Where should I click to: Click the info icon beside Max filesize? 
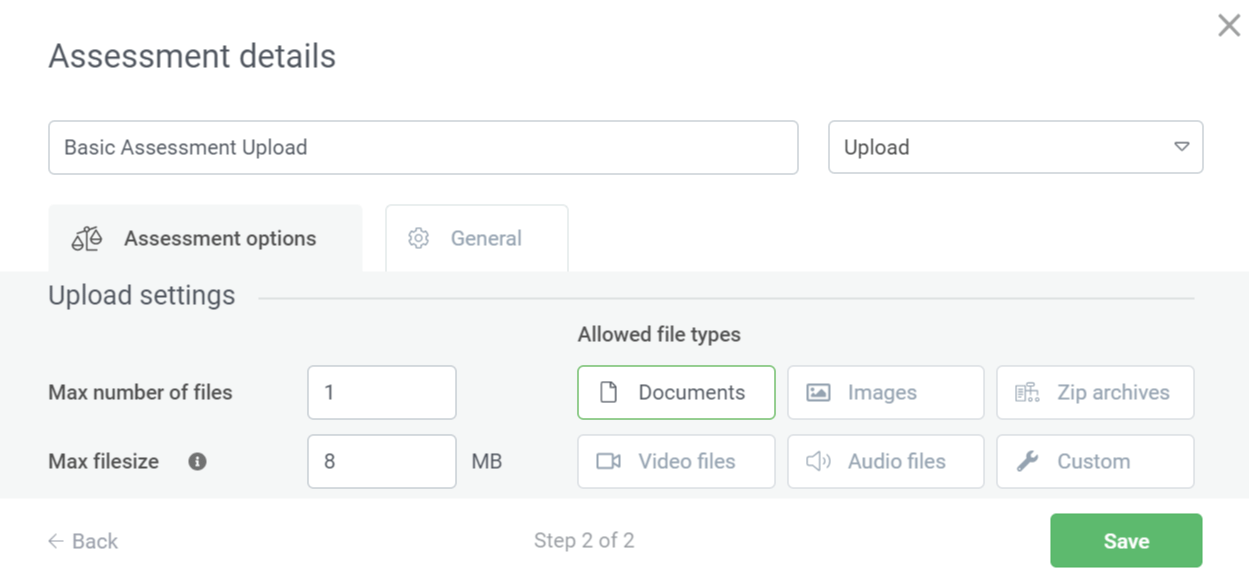coord(198,462)
